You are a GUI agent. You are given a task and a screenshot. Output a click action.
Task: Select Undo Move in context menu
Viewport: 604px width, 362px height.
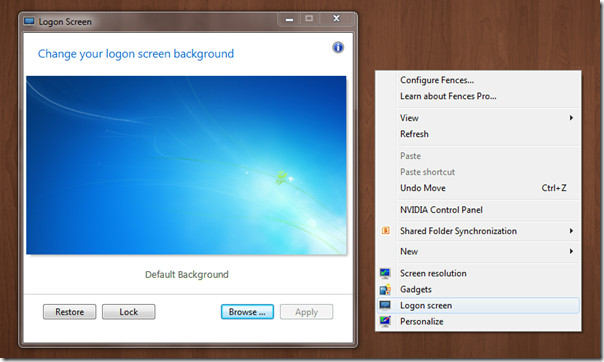click(x=478, y=188)
